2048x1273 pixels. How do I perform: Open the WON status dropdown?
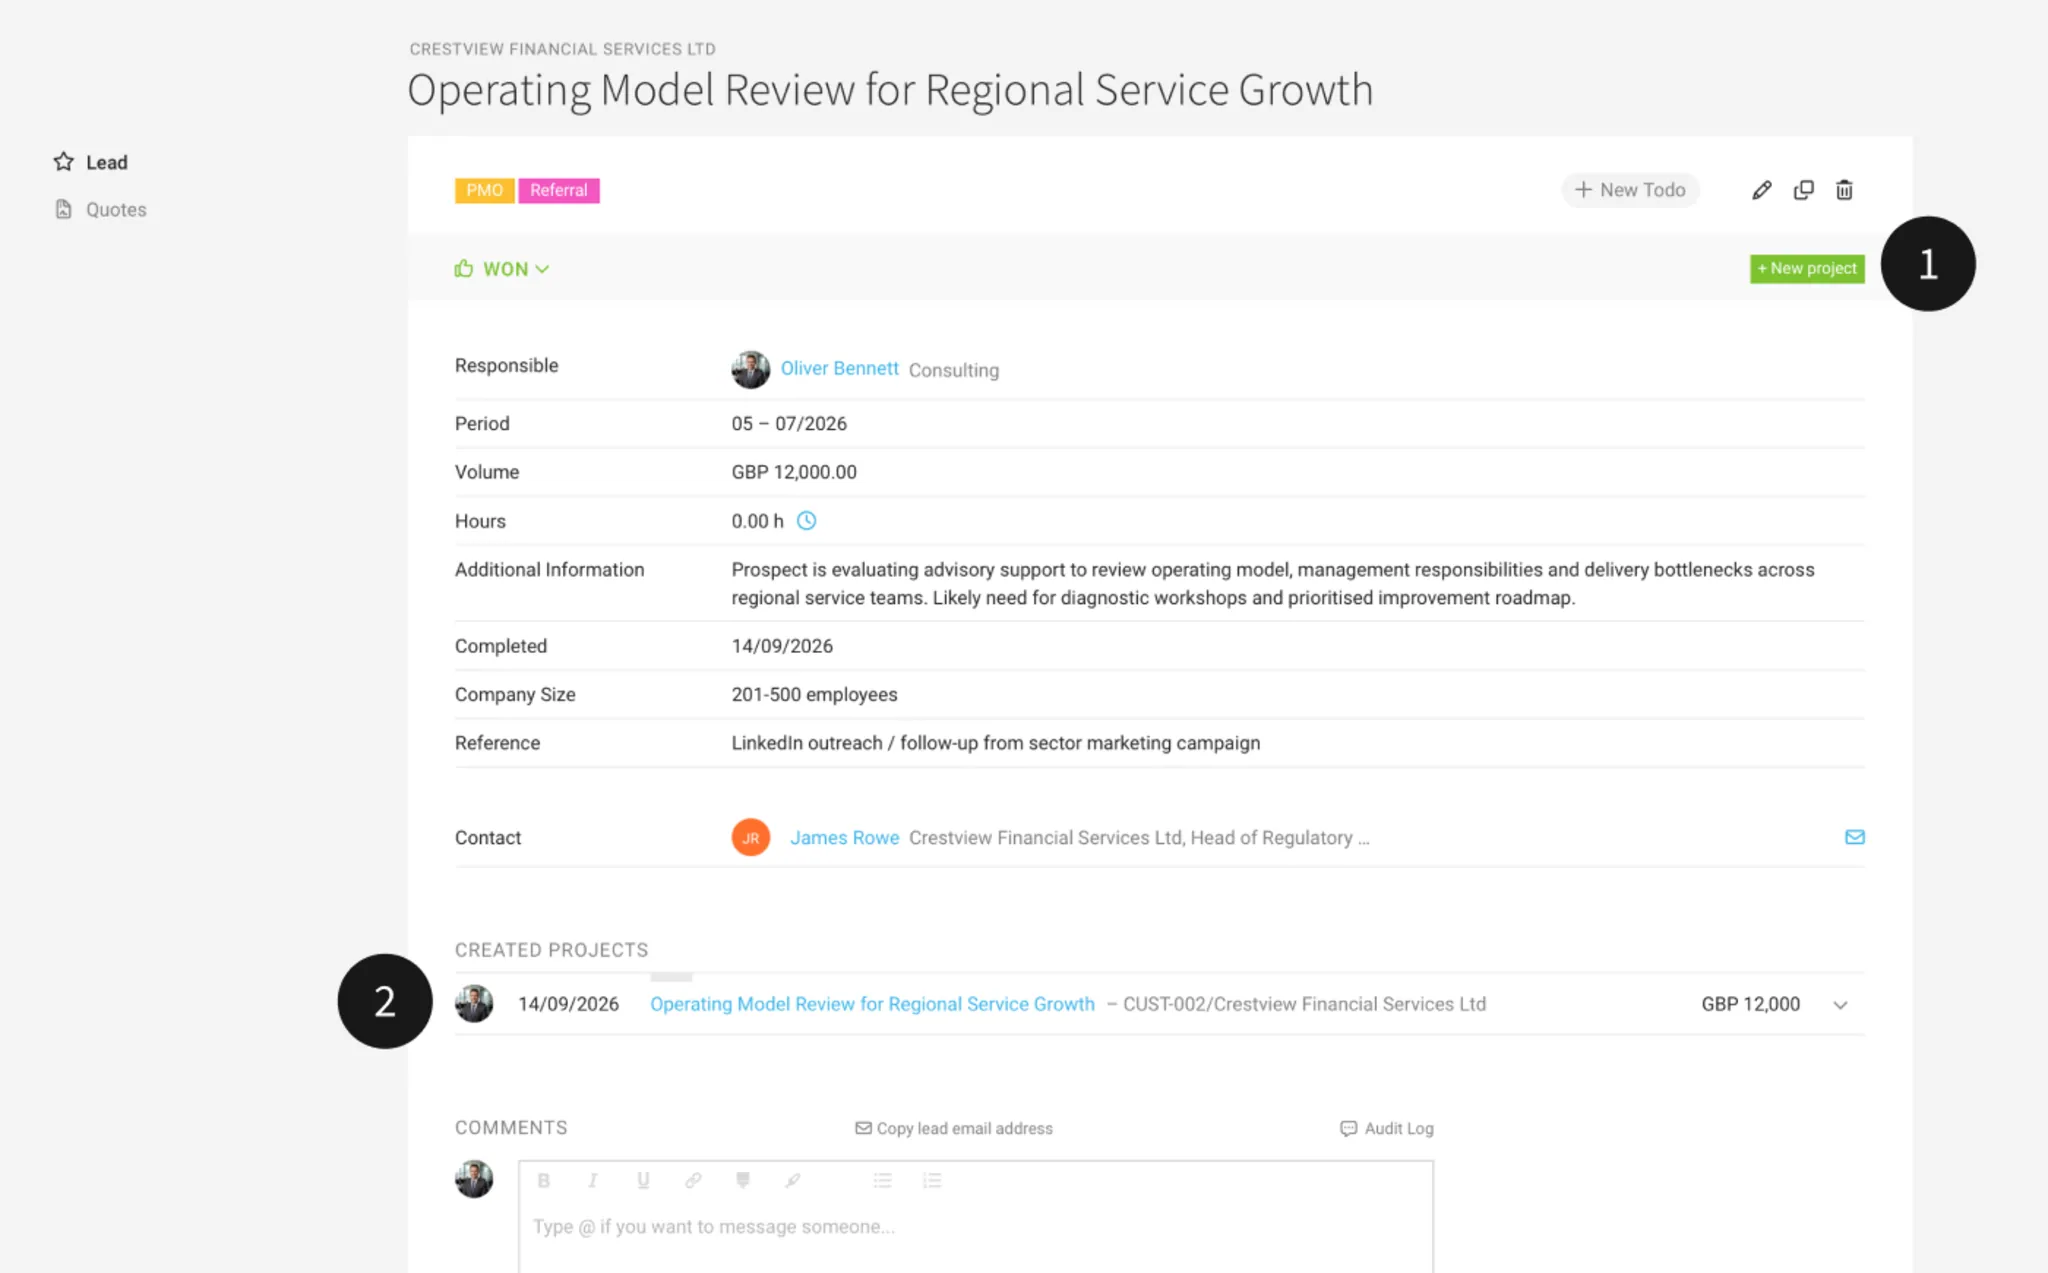pos(502,269)
